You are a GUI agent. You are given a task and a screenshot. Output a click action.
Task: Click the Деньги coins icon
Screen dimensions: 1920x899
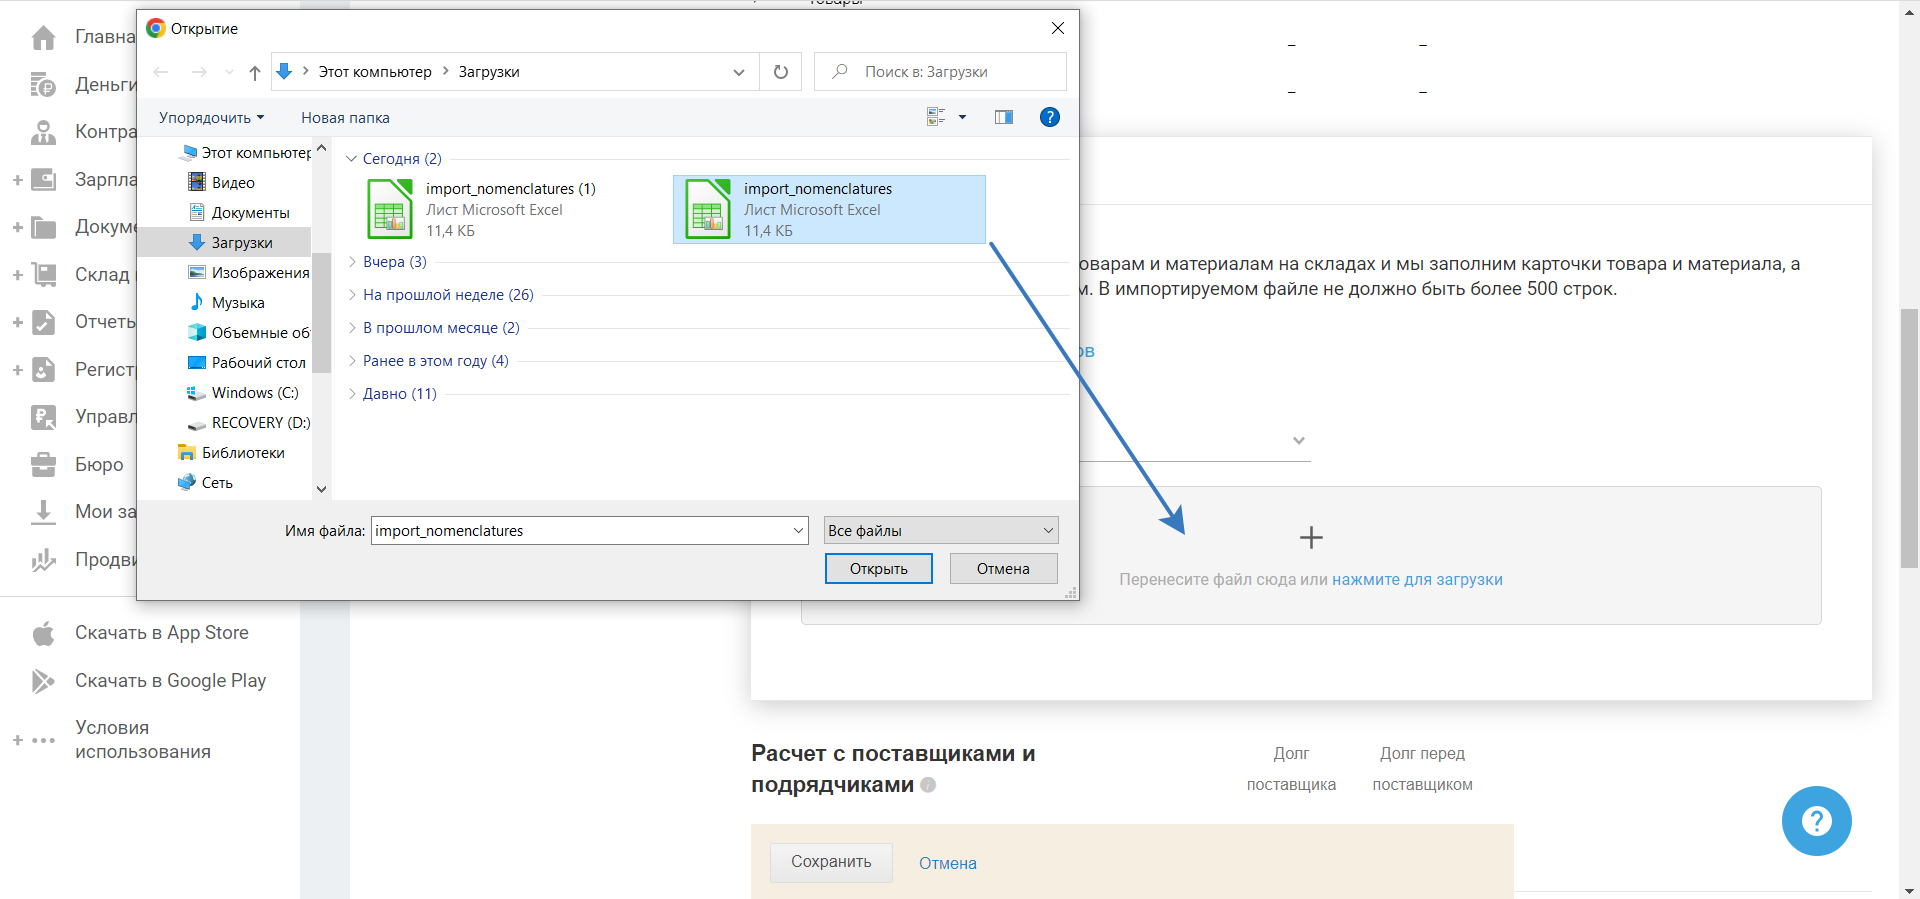pyautogui.click(x=43, y=85)
